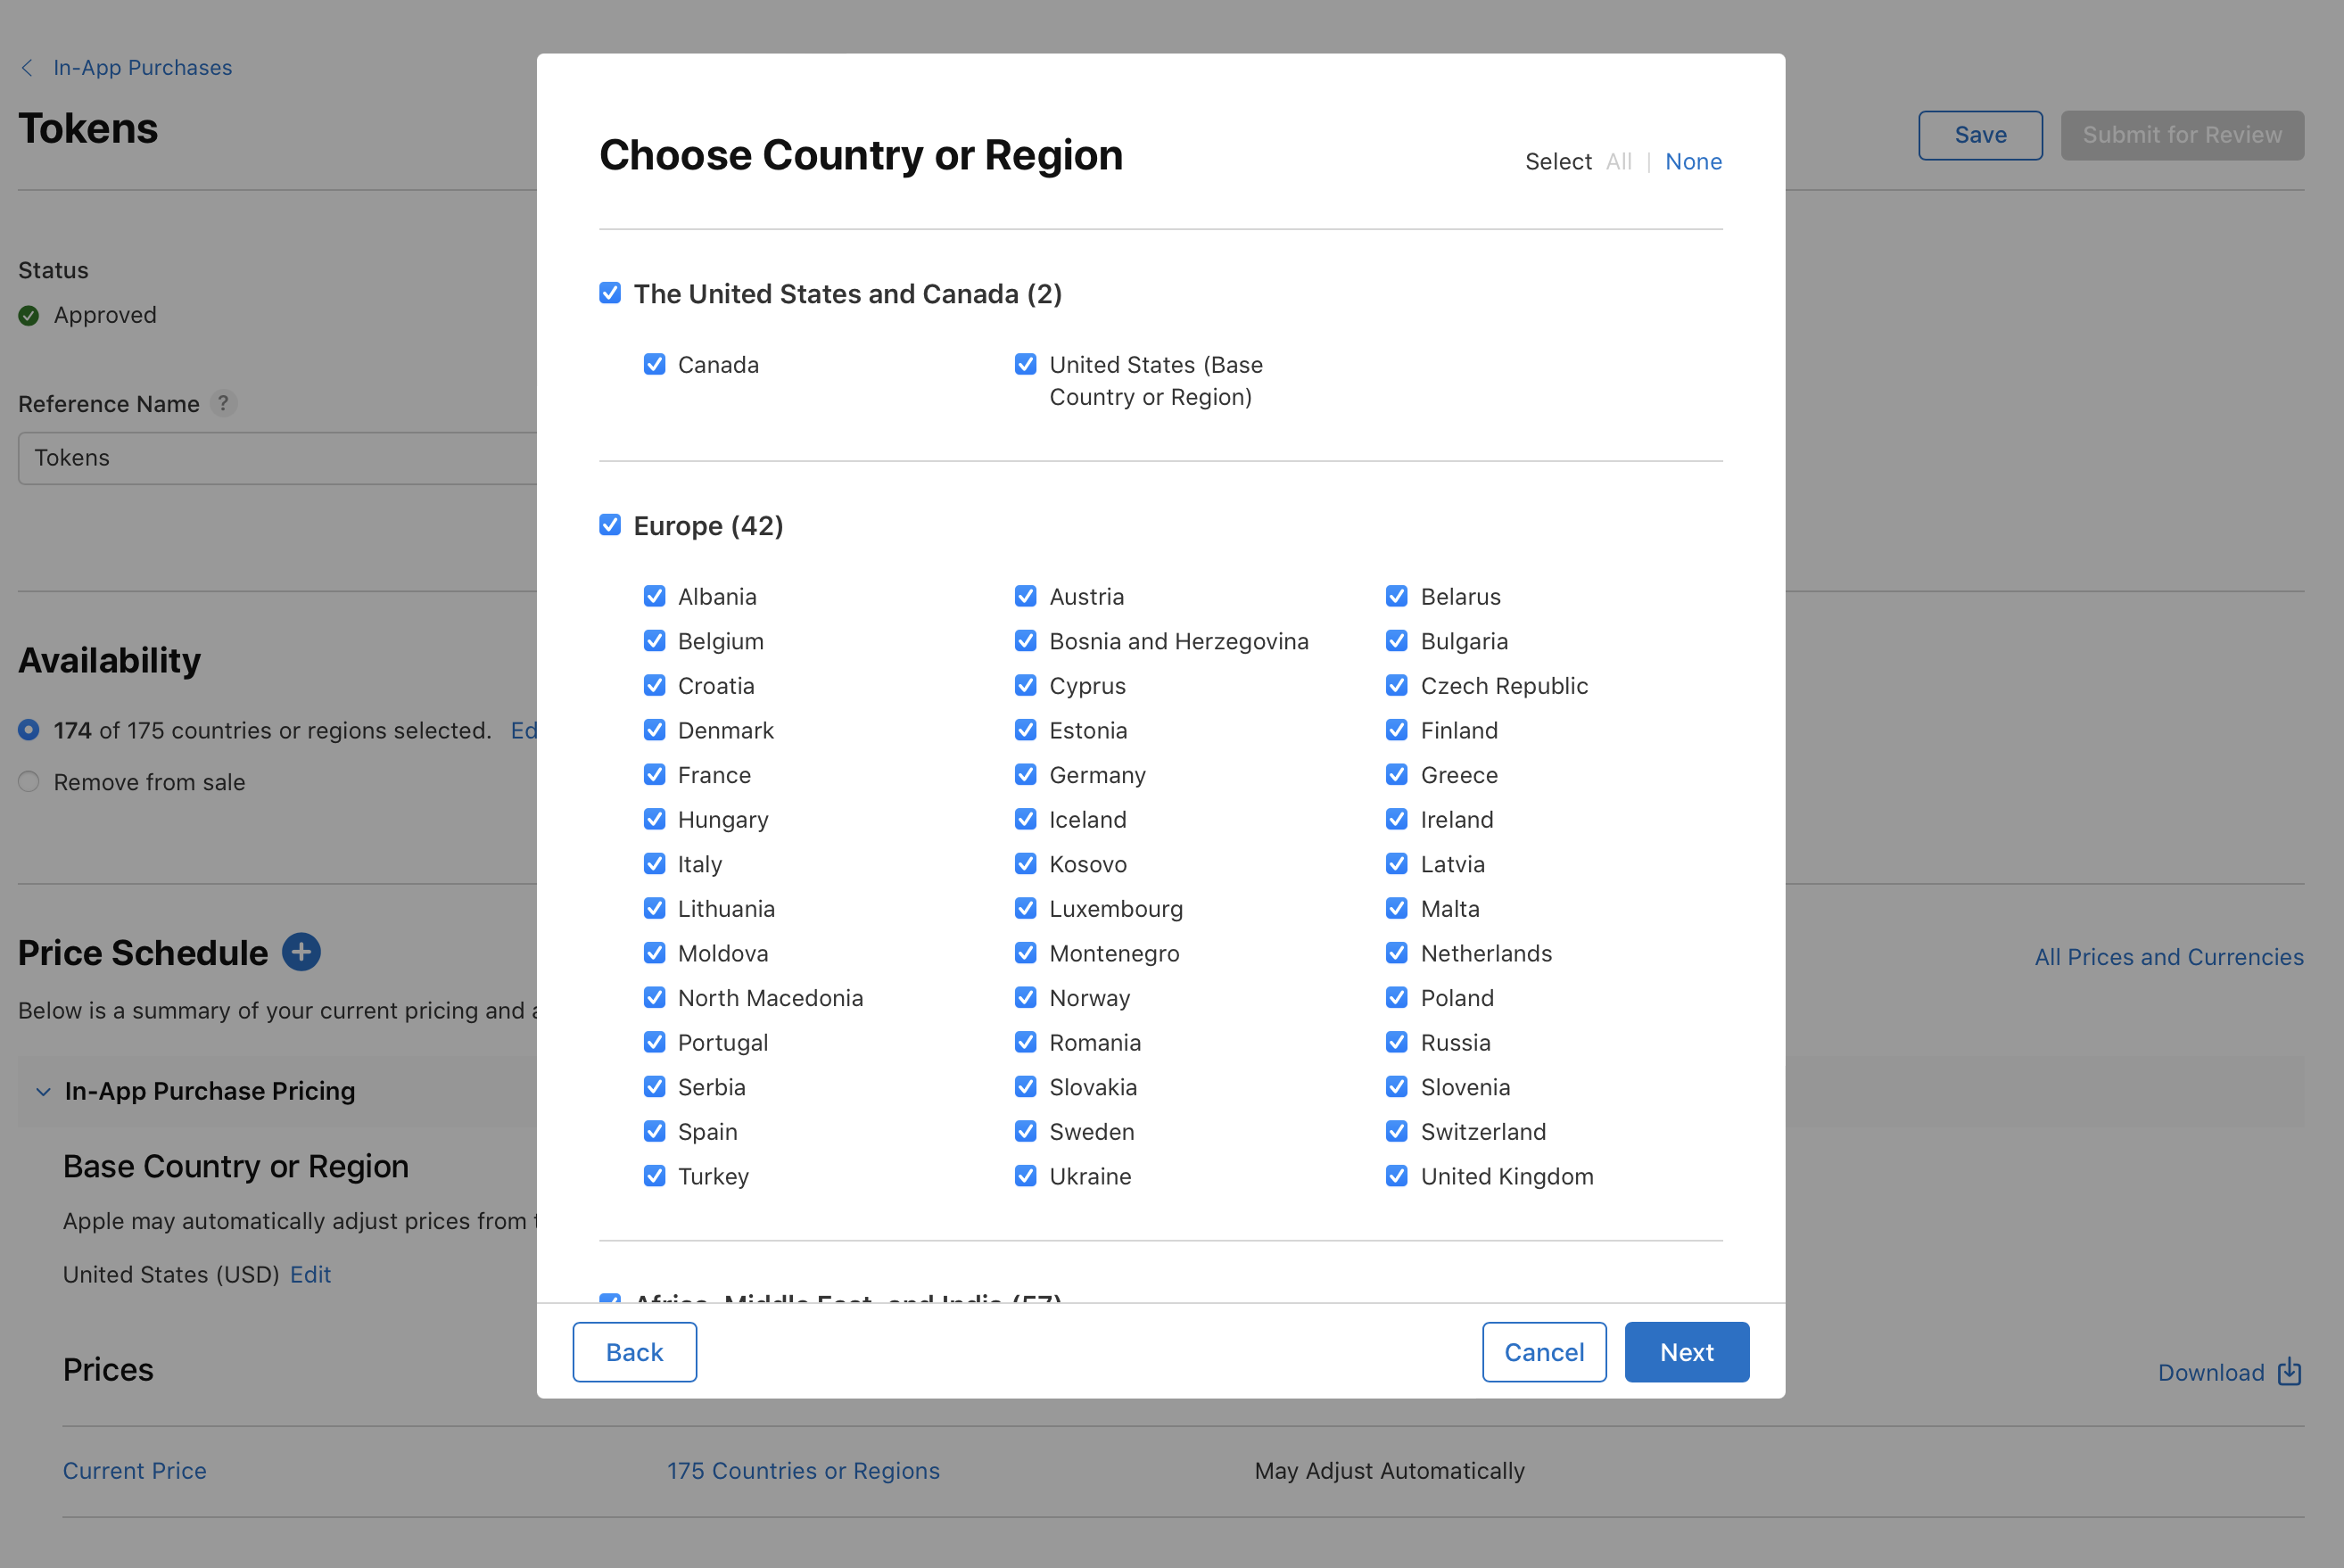Uncheck the Canada checkbox
Screen dimensions: 2344x1568
click(x=655, y=364)
